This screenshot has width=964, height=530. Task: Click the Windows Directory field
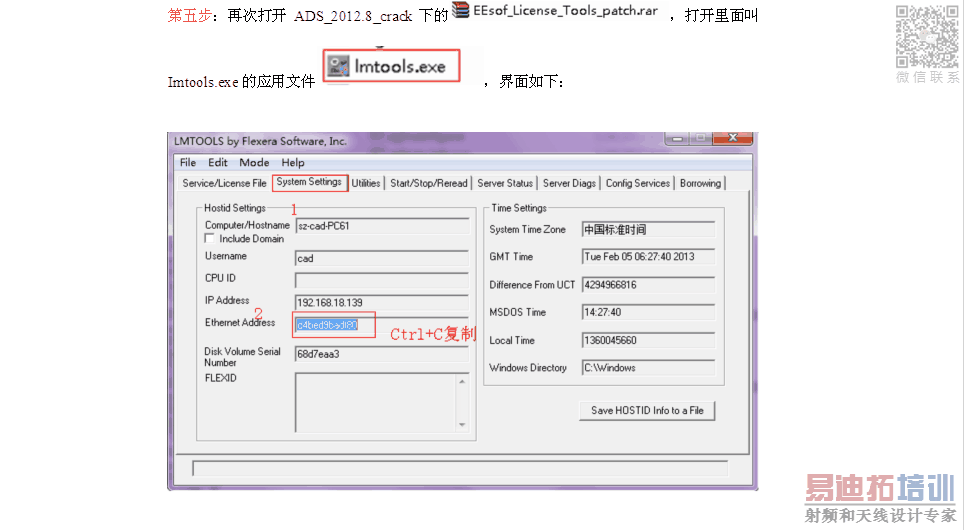(x=648, y=368)
